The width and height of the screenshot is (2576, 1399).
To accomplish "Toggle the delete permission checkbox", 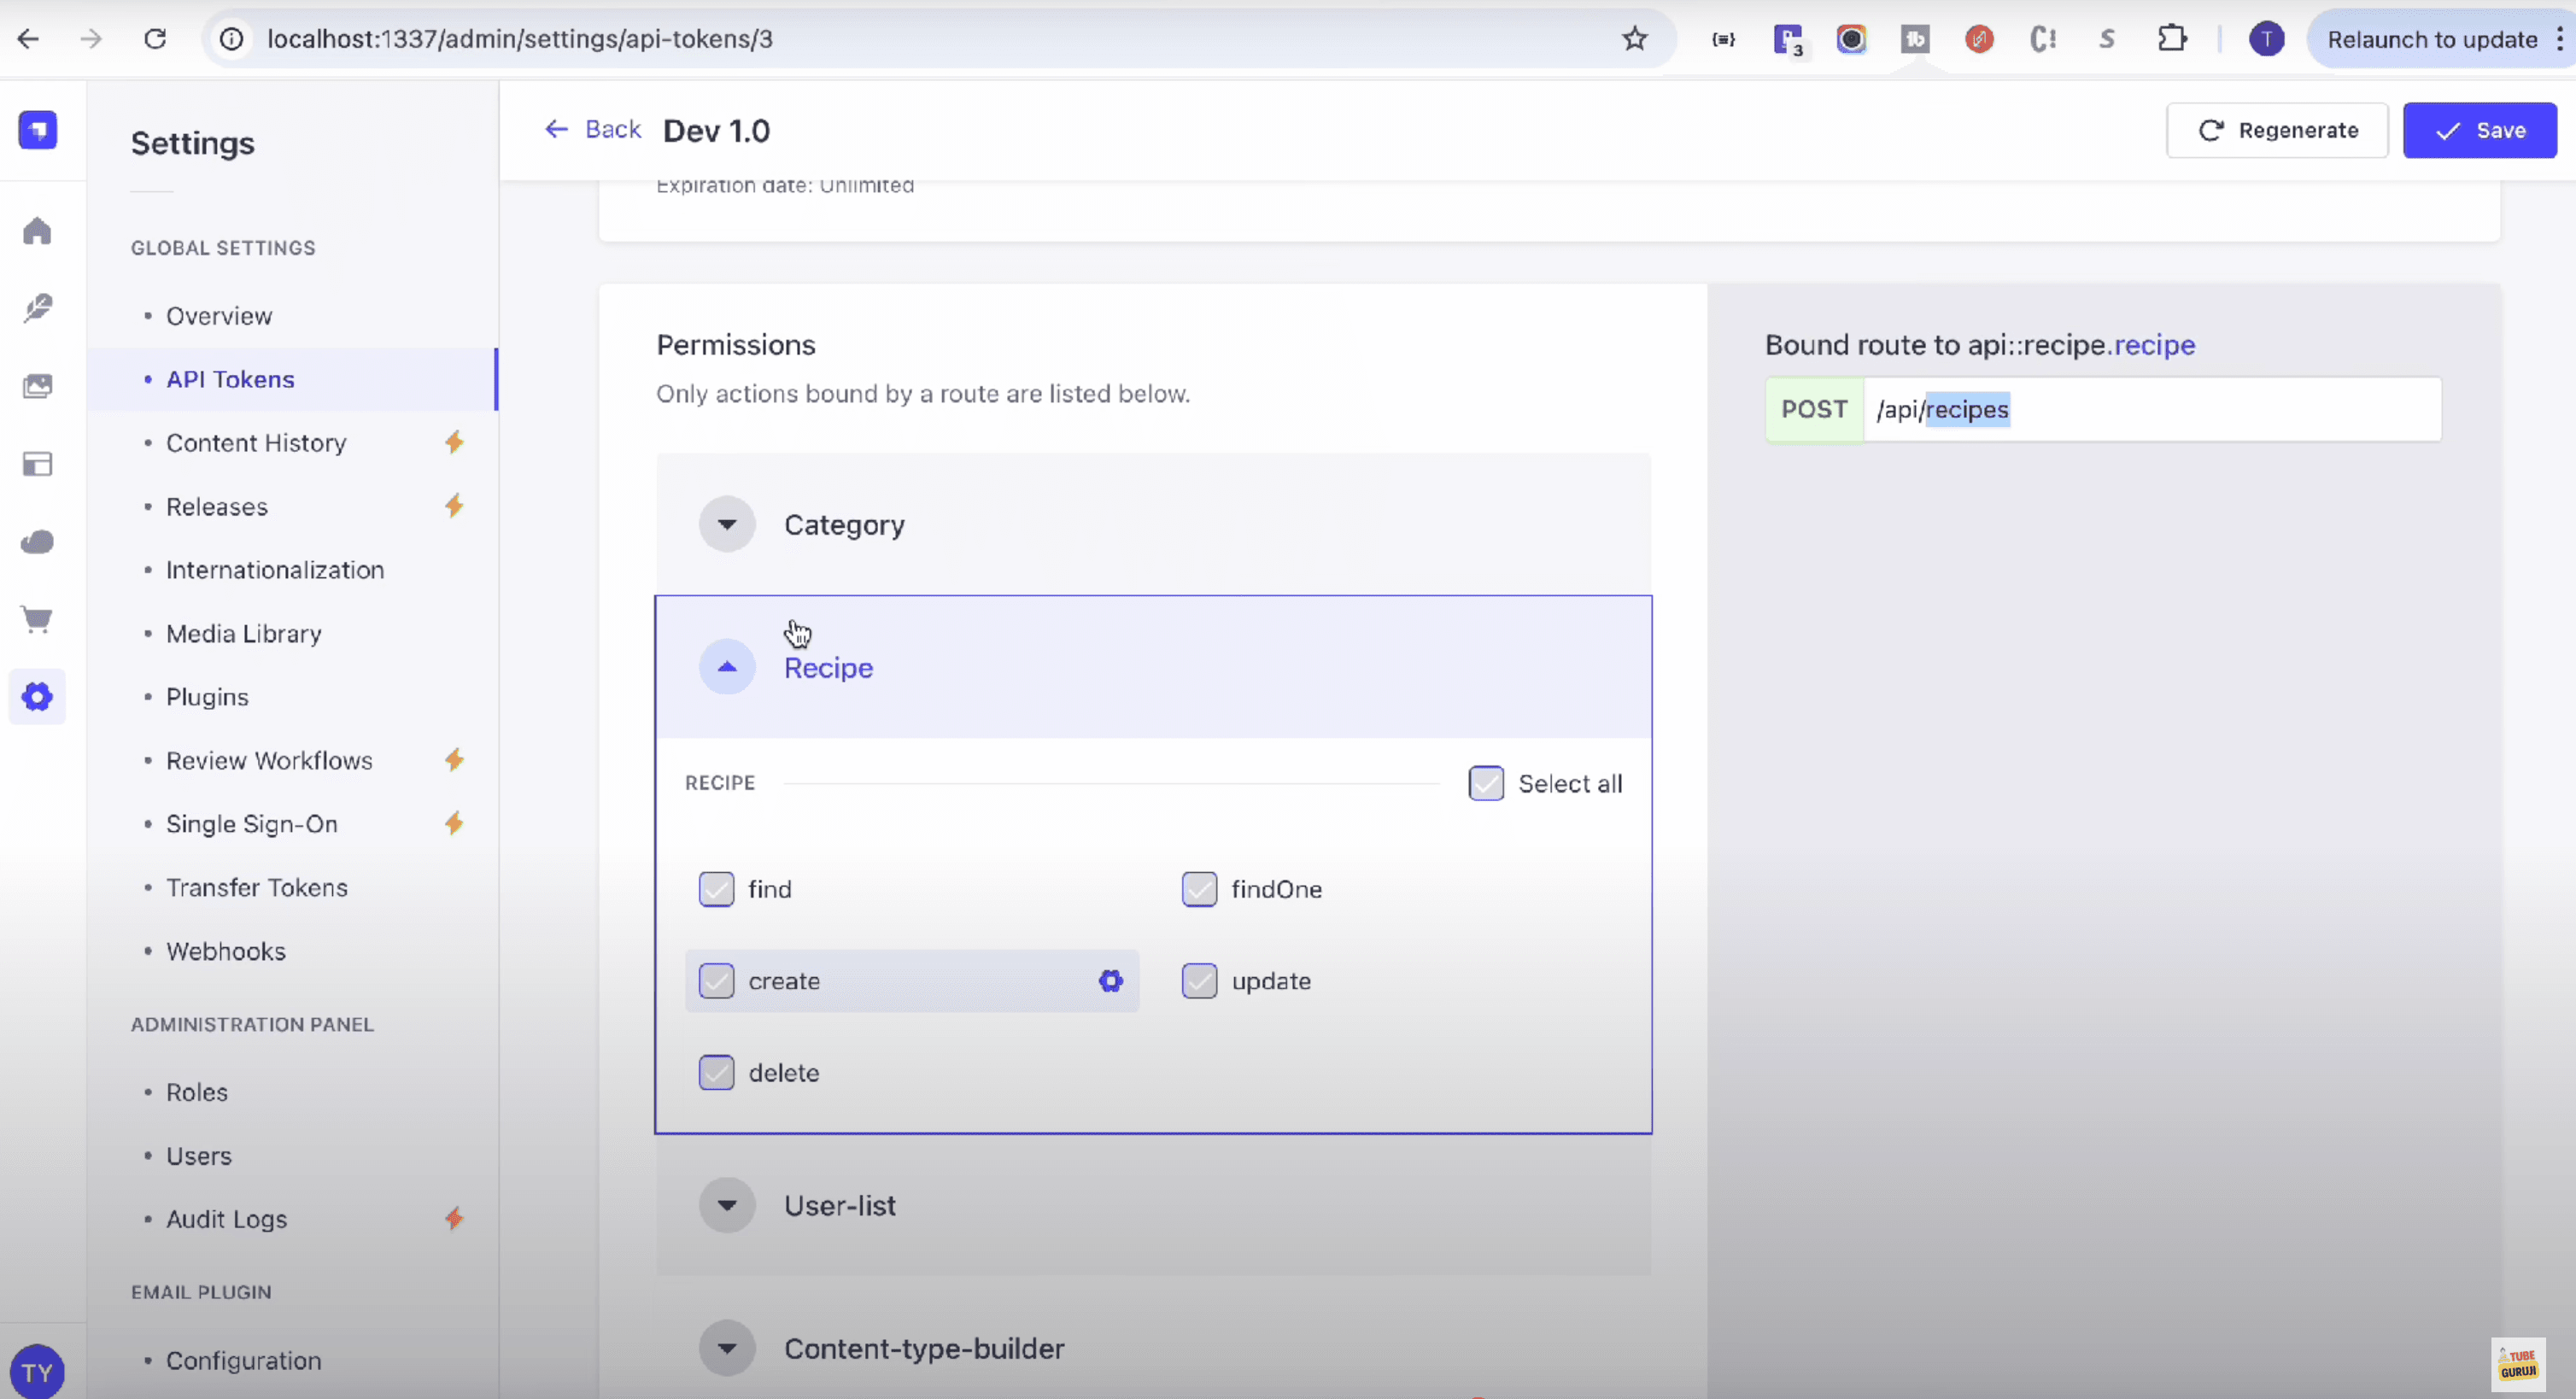I will click(x=716, y=1073).
